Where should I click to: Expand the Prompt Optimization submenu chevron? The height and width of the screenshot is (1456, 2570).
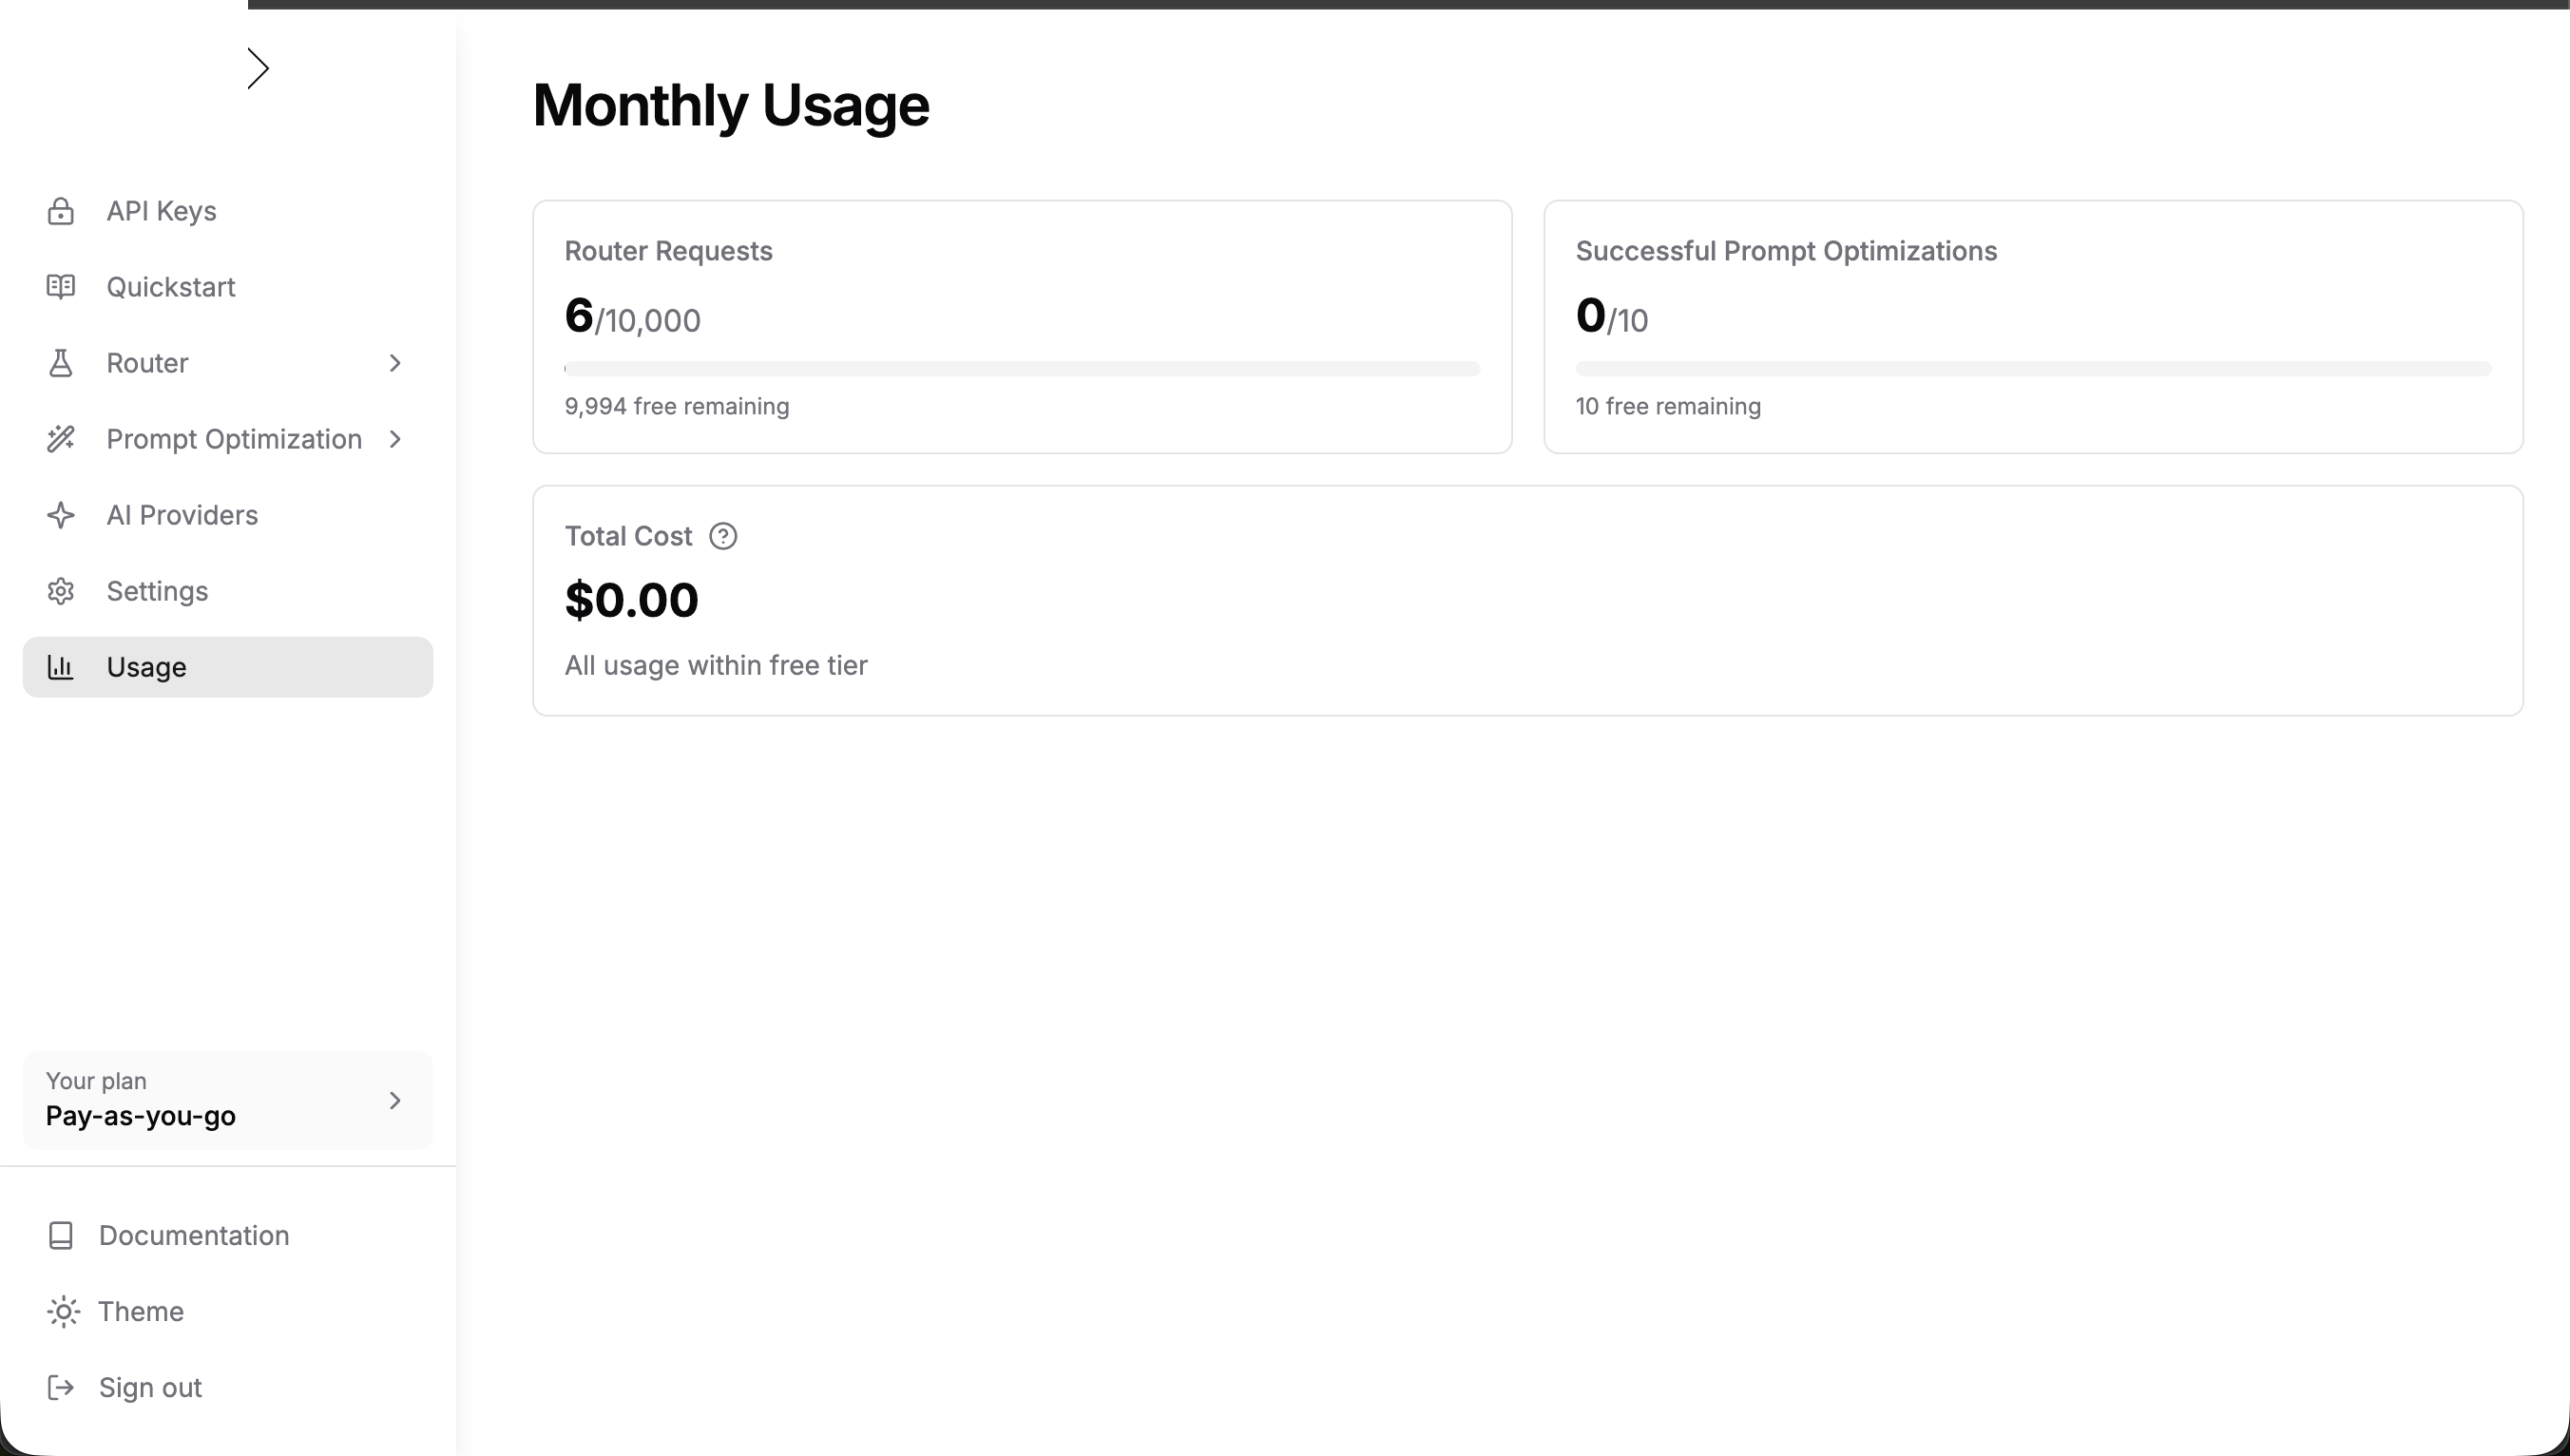(x=395, y=439)
